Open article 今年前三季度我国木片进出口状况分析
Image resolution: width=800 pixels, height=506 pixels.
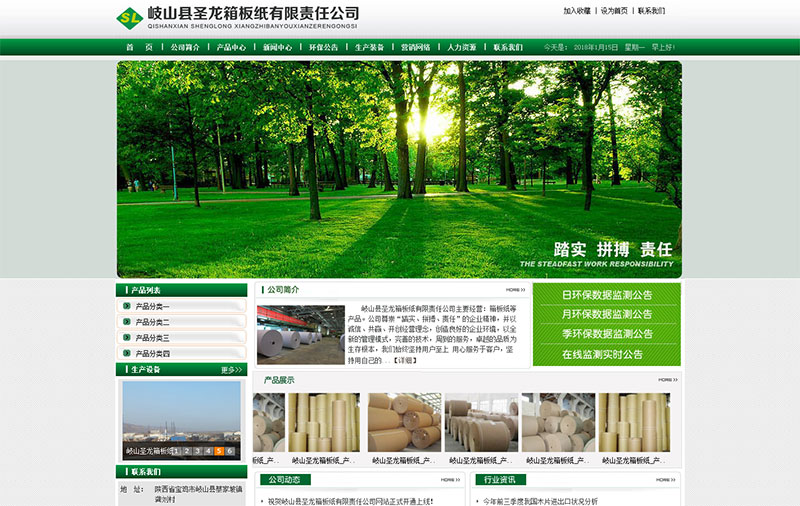pos(540,501)
